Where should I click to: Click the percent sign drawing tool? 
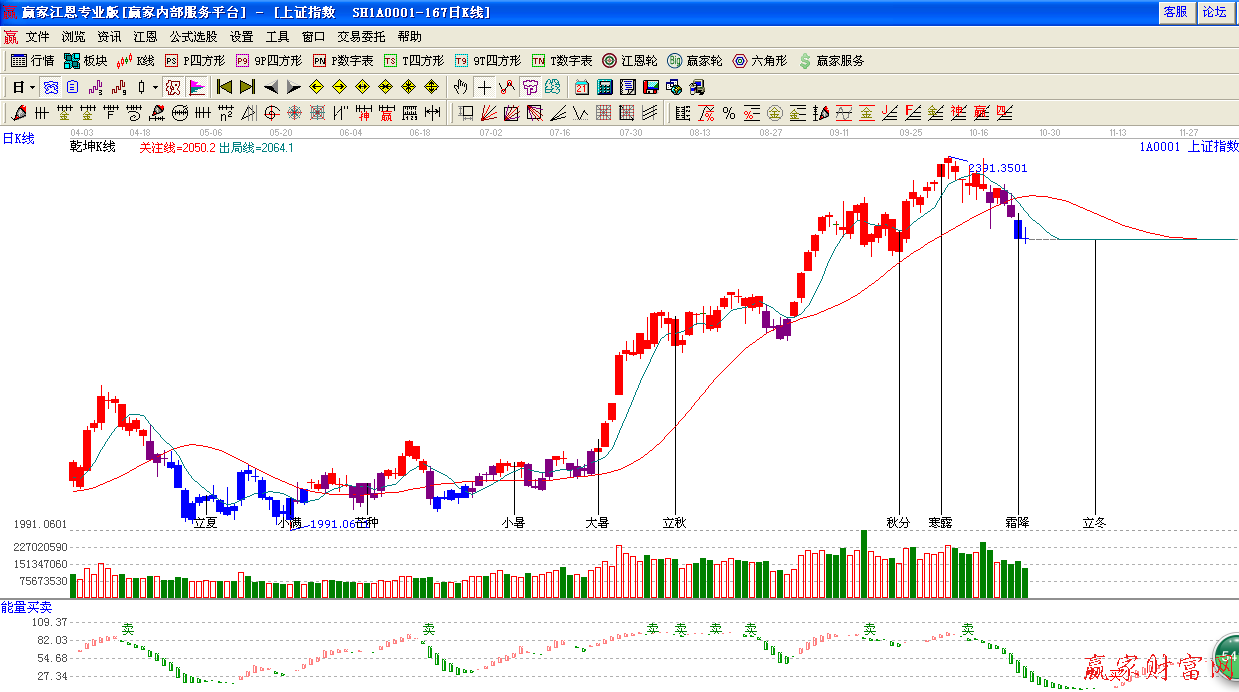[x=729, y=113]
